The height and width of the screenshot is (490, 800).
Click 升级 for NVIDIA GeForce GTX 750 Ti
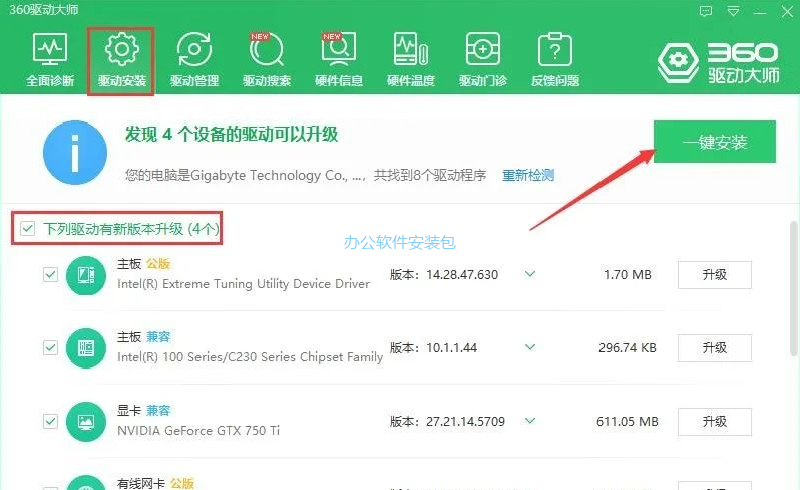pos(714,422)
